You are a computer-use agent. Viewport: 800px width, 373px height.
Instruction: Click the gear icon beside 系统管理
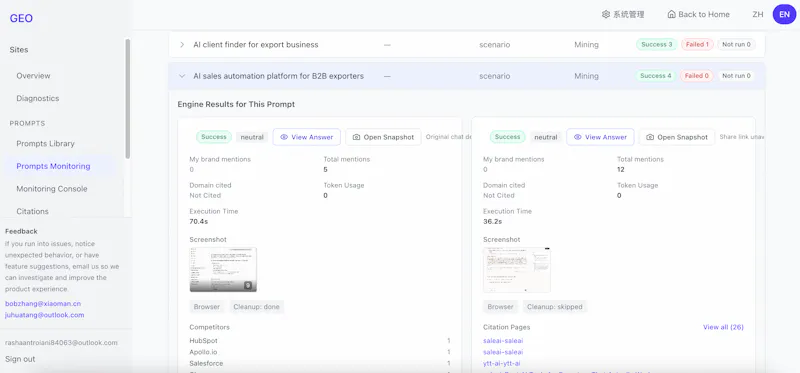coord(606,14)
